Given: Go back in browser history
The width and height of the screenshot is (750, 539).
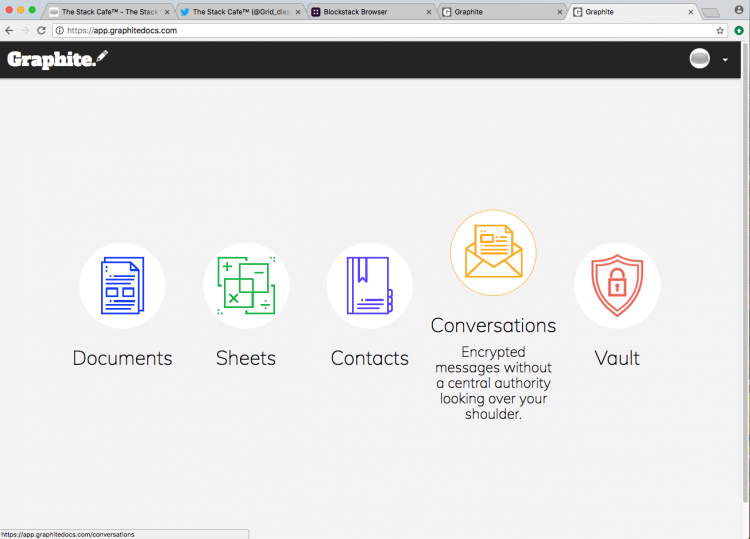Looking at the screenshot, I should click(9, 31).
